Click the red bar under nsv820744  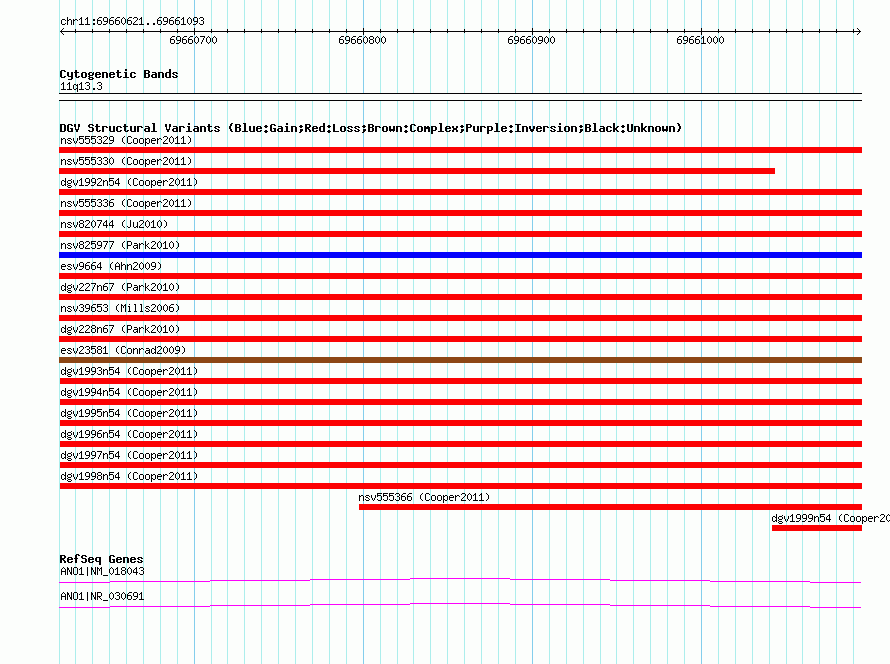click(460, 234)
